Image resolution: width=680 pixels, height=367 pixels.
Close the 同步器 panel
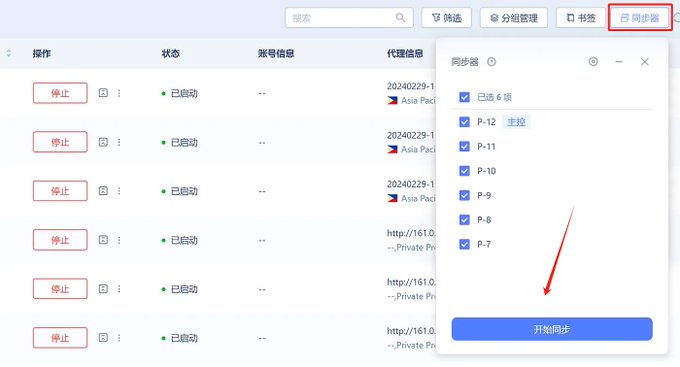(645, 62)
